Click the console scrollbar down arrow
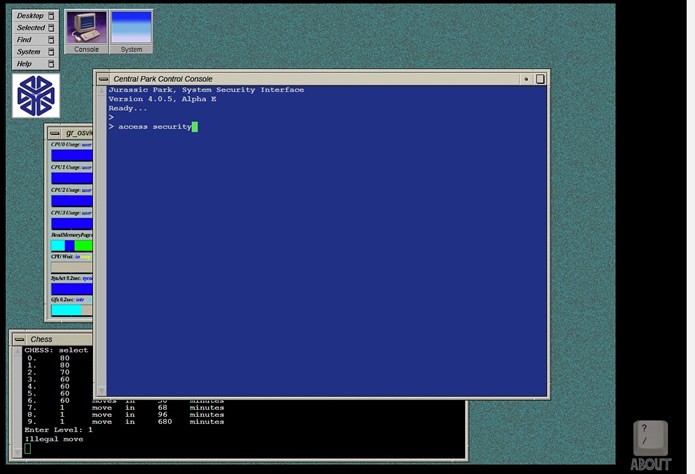Image resolution: width=695 pixels, height=474 pixels. coord(102,391)
